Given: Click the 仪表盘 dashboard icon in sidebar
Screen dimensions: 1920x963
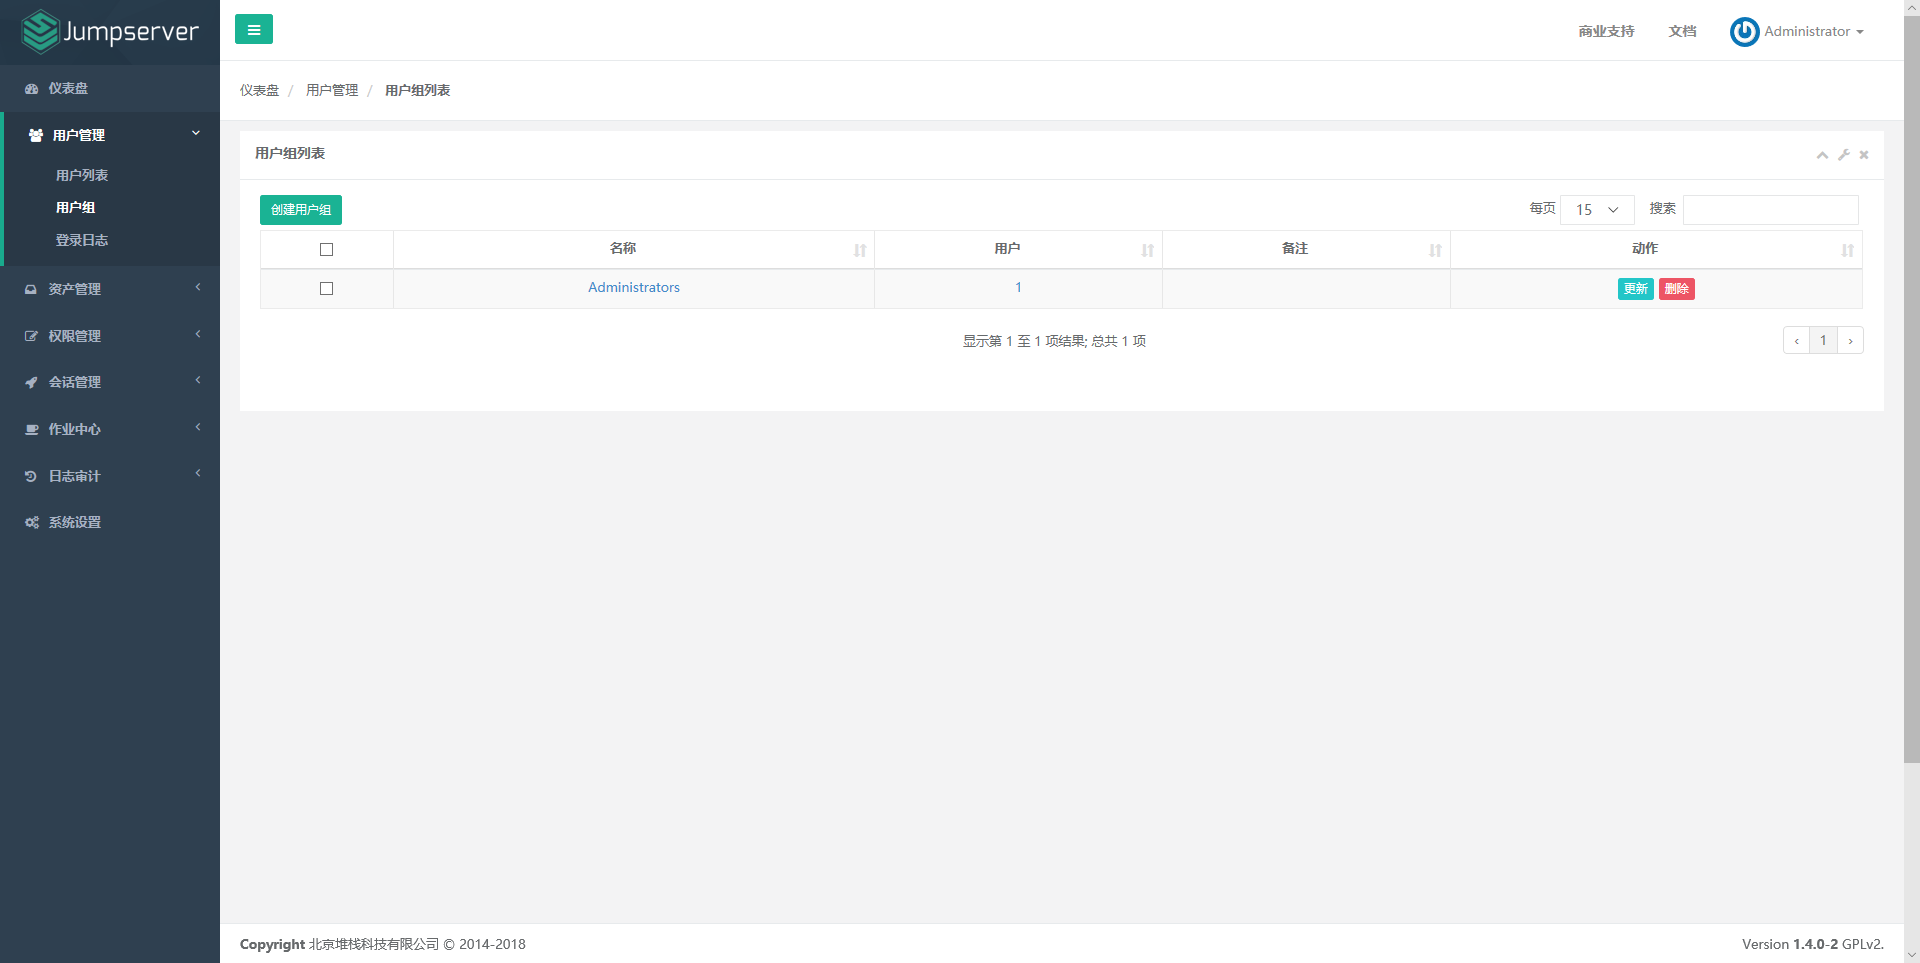Looking at the screenshot, I should pyautogui.click(x=31, y=89).
